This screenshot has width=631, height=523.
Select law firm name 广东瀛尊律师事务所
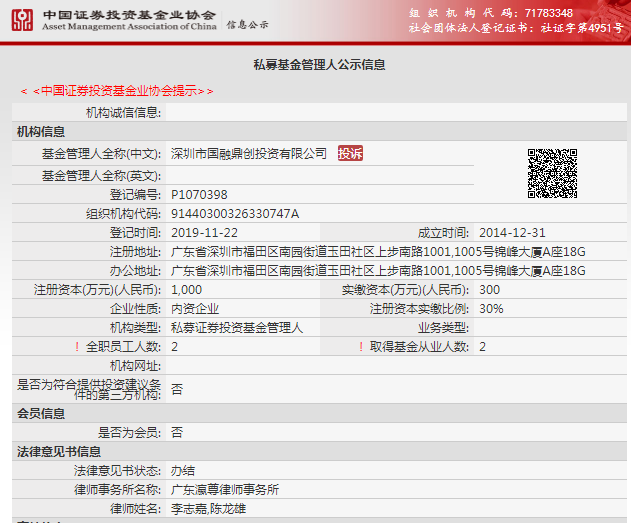point(225,490)
